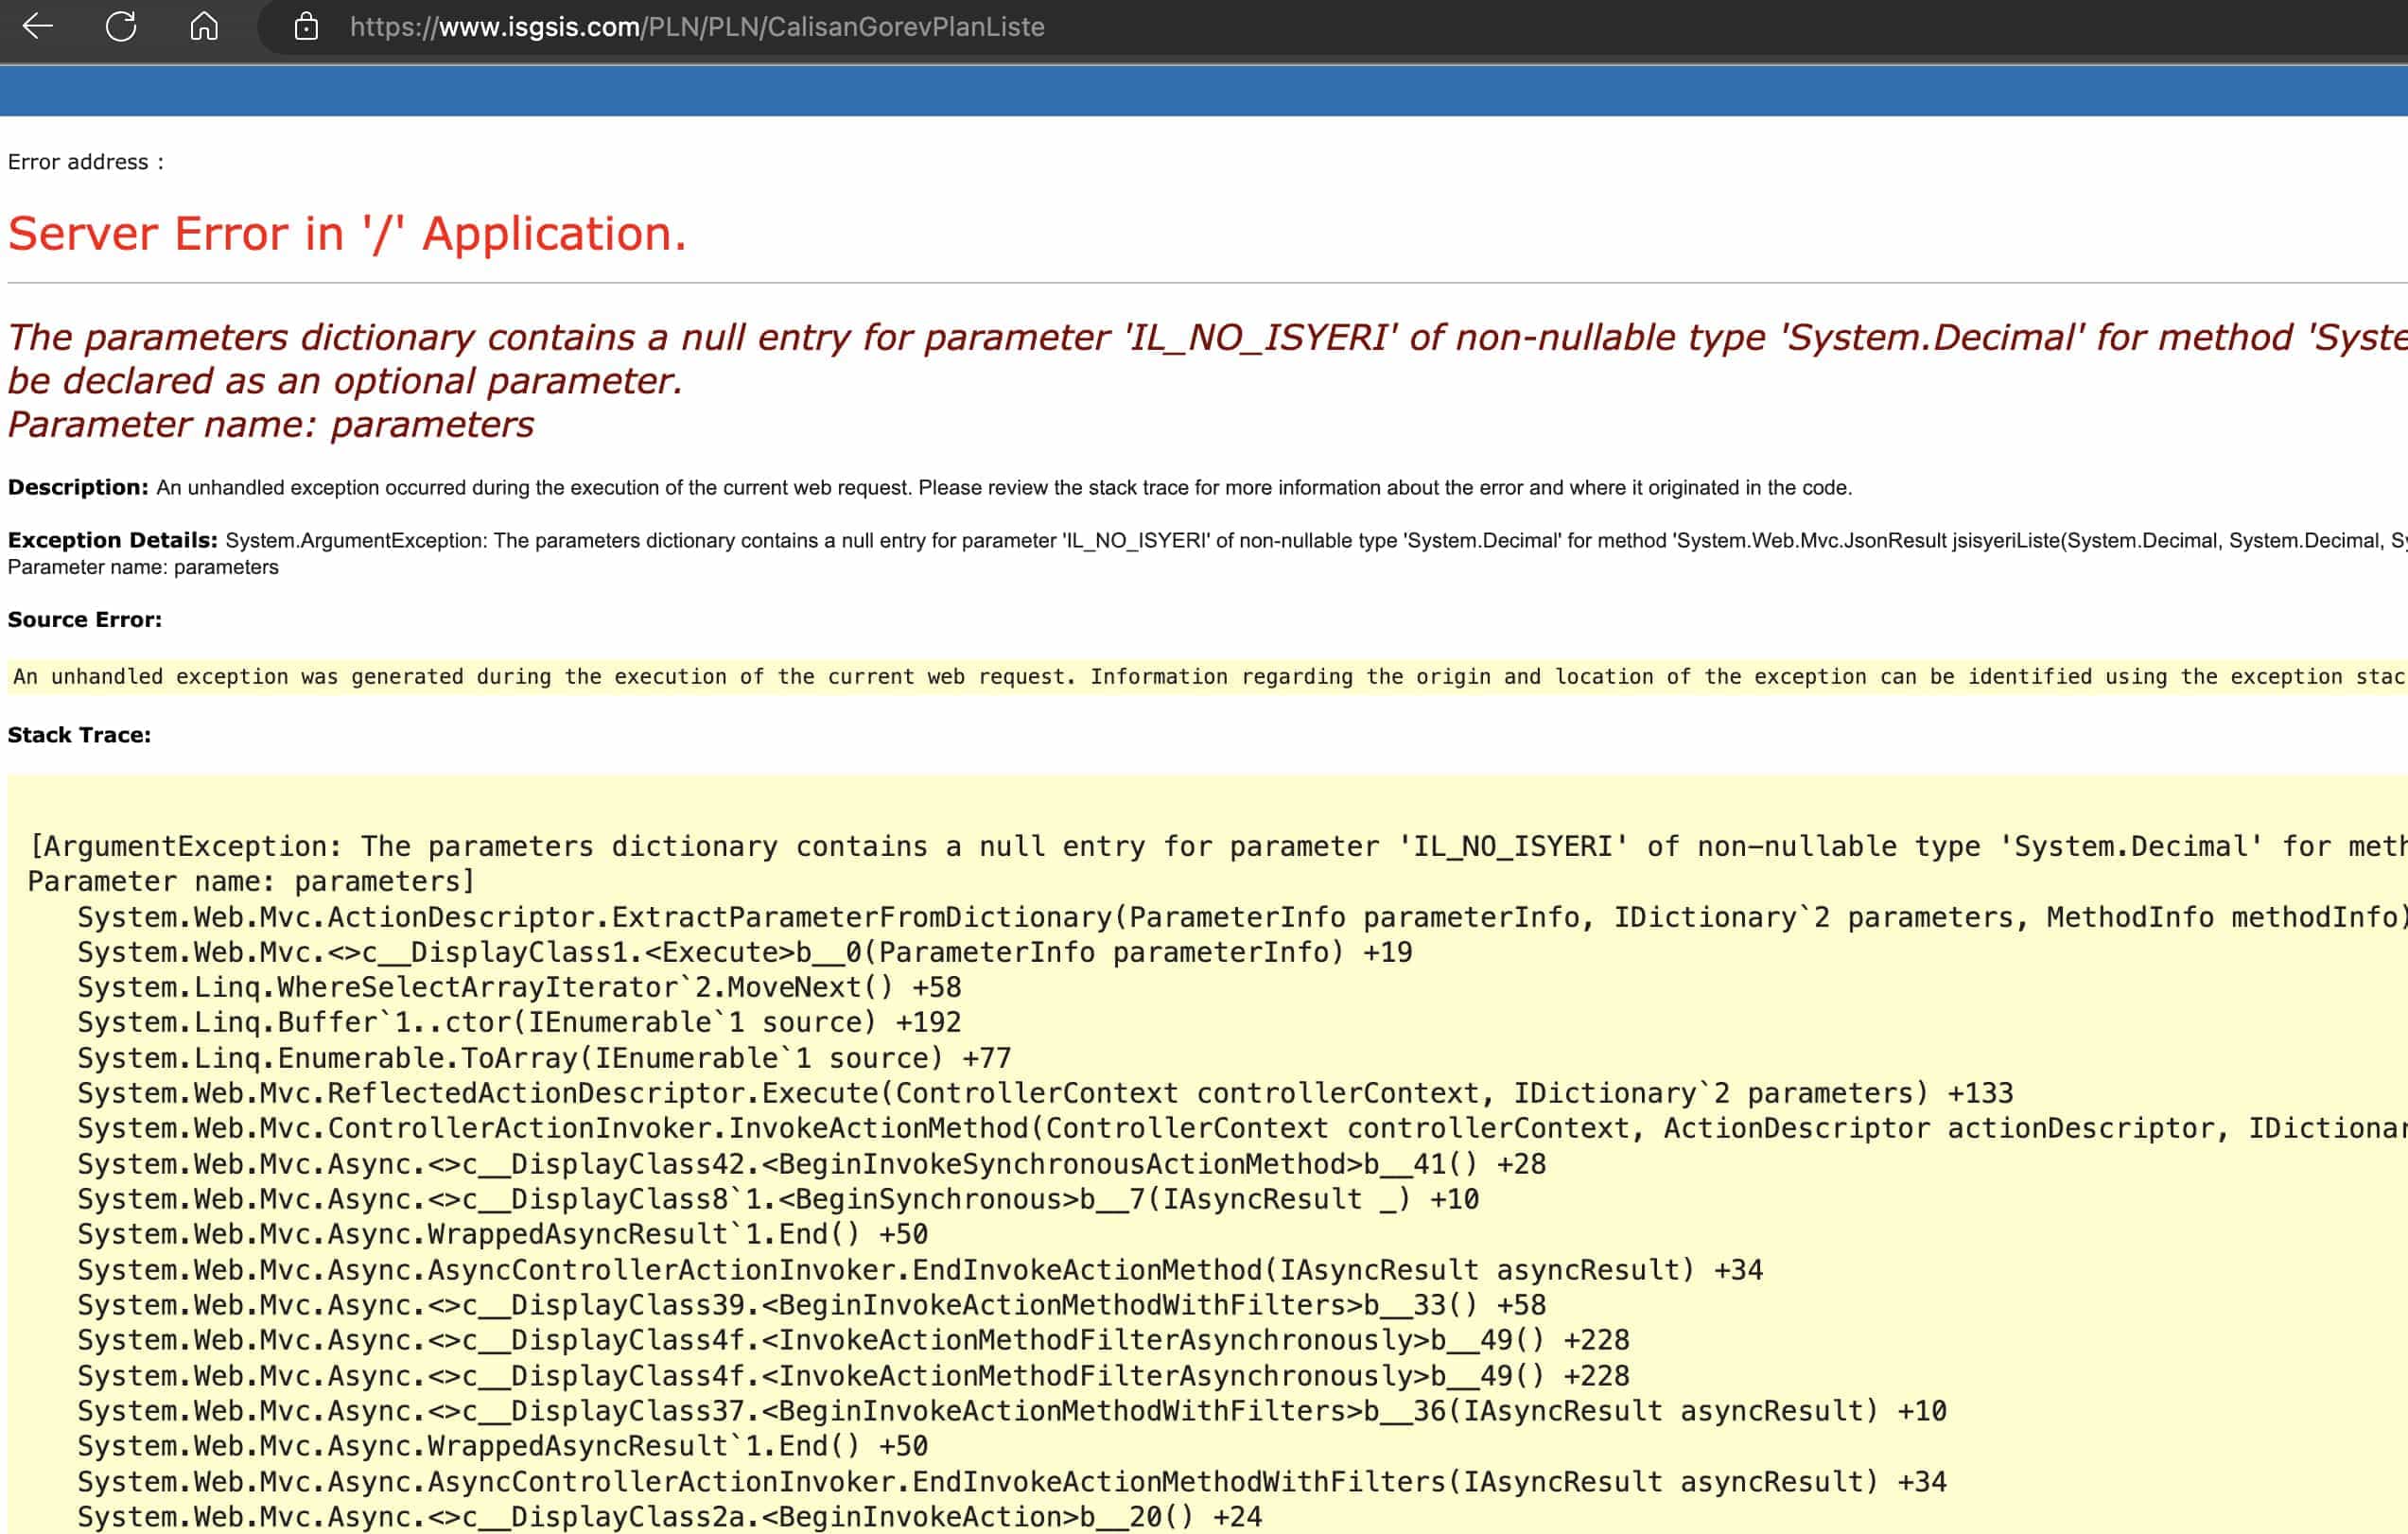Click the 'Source Error:' heading
2408x1534 pixels.
(x=84, y=620)
